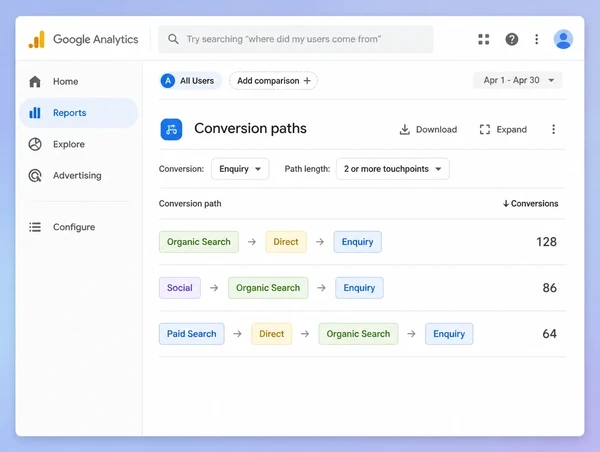The width and height of the screenshot is (600, 452).
Task: Click the 86 conversions value
Action: 549,288
